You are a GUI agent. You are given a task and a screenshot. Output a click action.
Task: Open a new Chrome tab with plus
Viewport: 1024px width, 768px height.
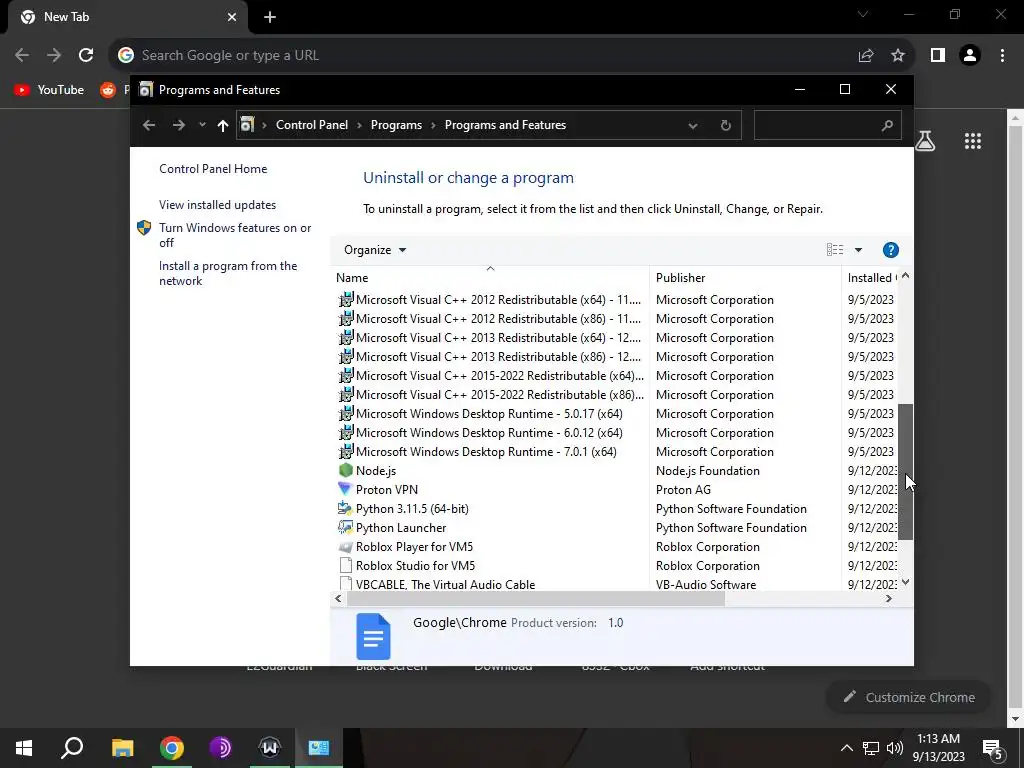[270, 18]
